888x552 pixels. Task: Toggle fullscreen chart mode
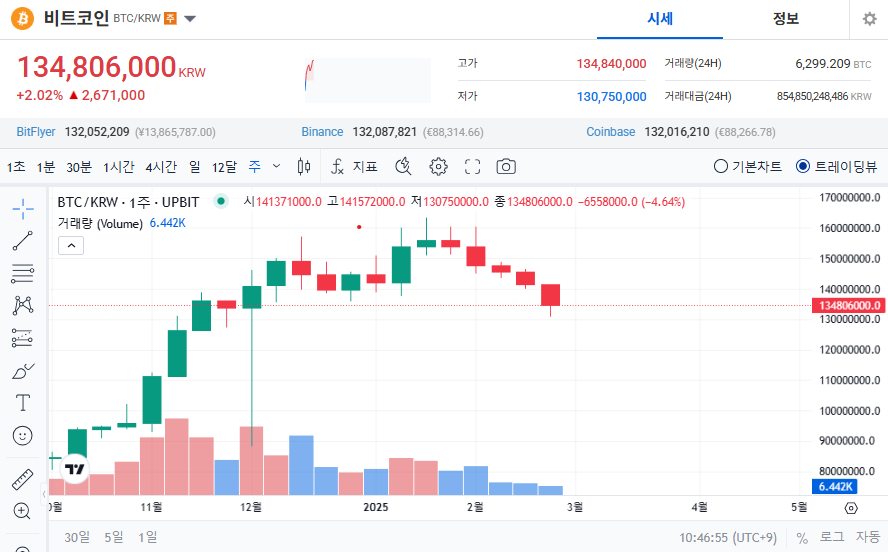472,166
